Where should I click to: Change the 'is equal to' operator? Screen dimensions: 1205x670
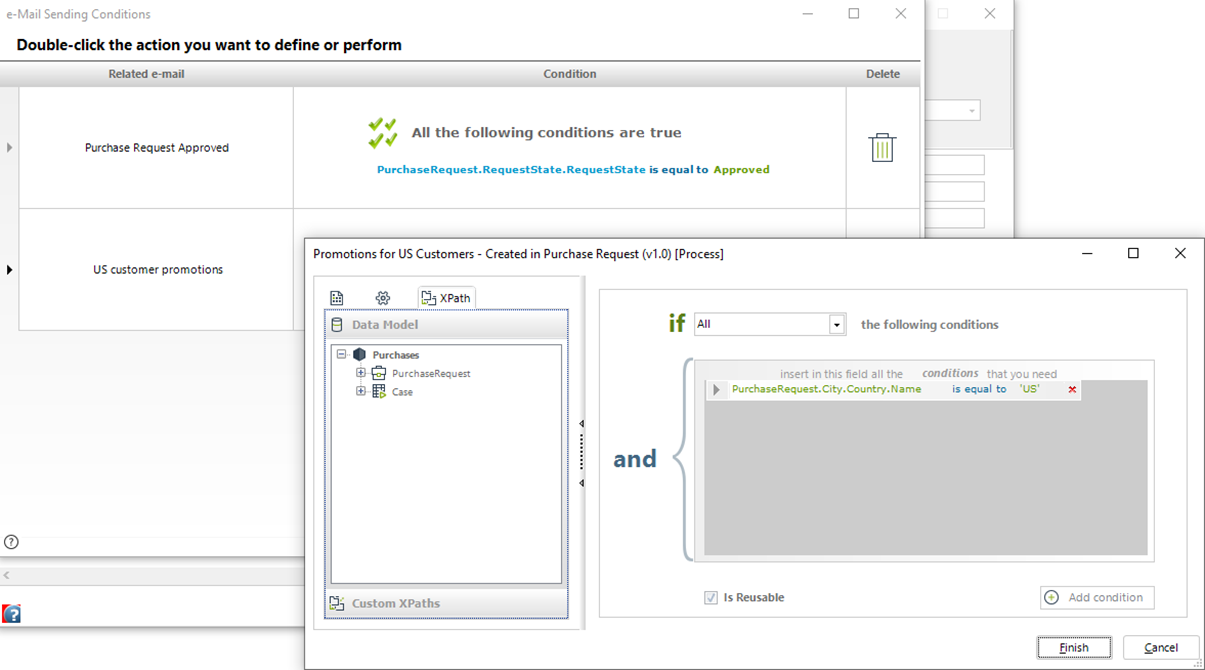click(979, 389)
